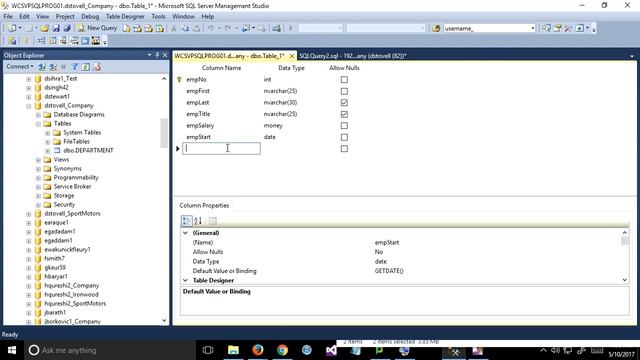The width and height of the screenshot is (640, 360).
Task: Click the Save All icon
Action: [67, 28]
